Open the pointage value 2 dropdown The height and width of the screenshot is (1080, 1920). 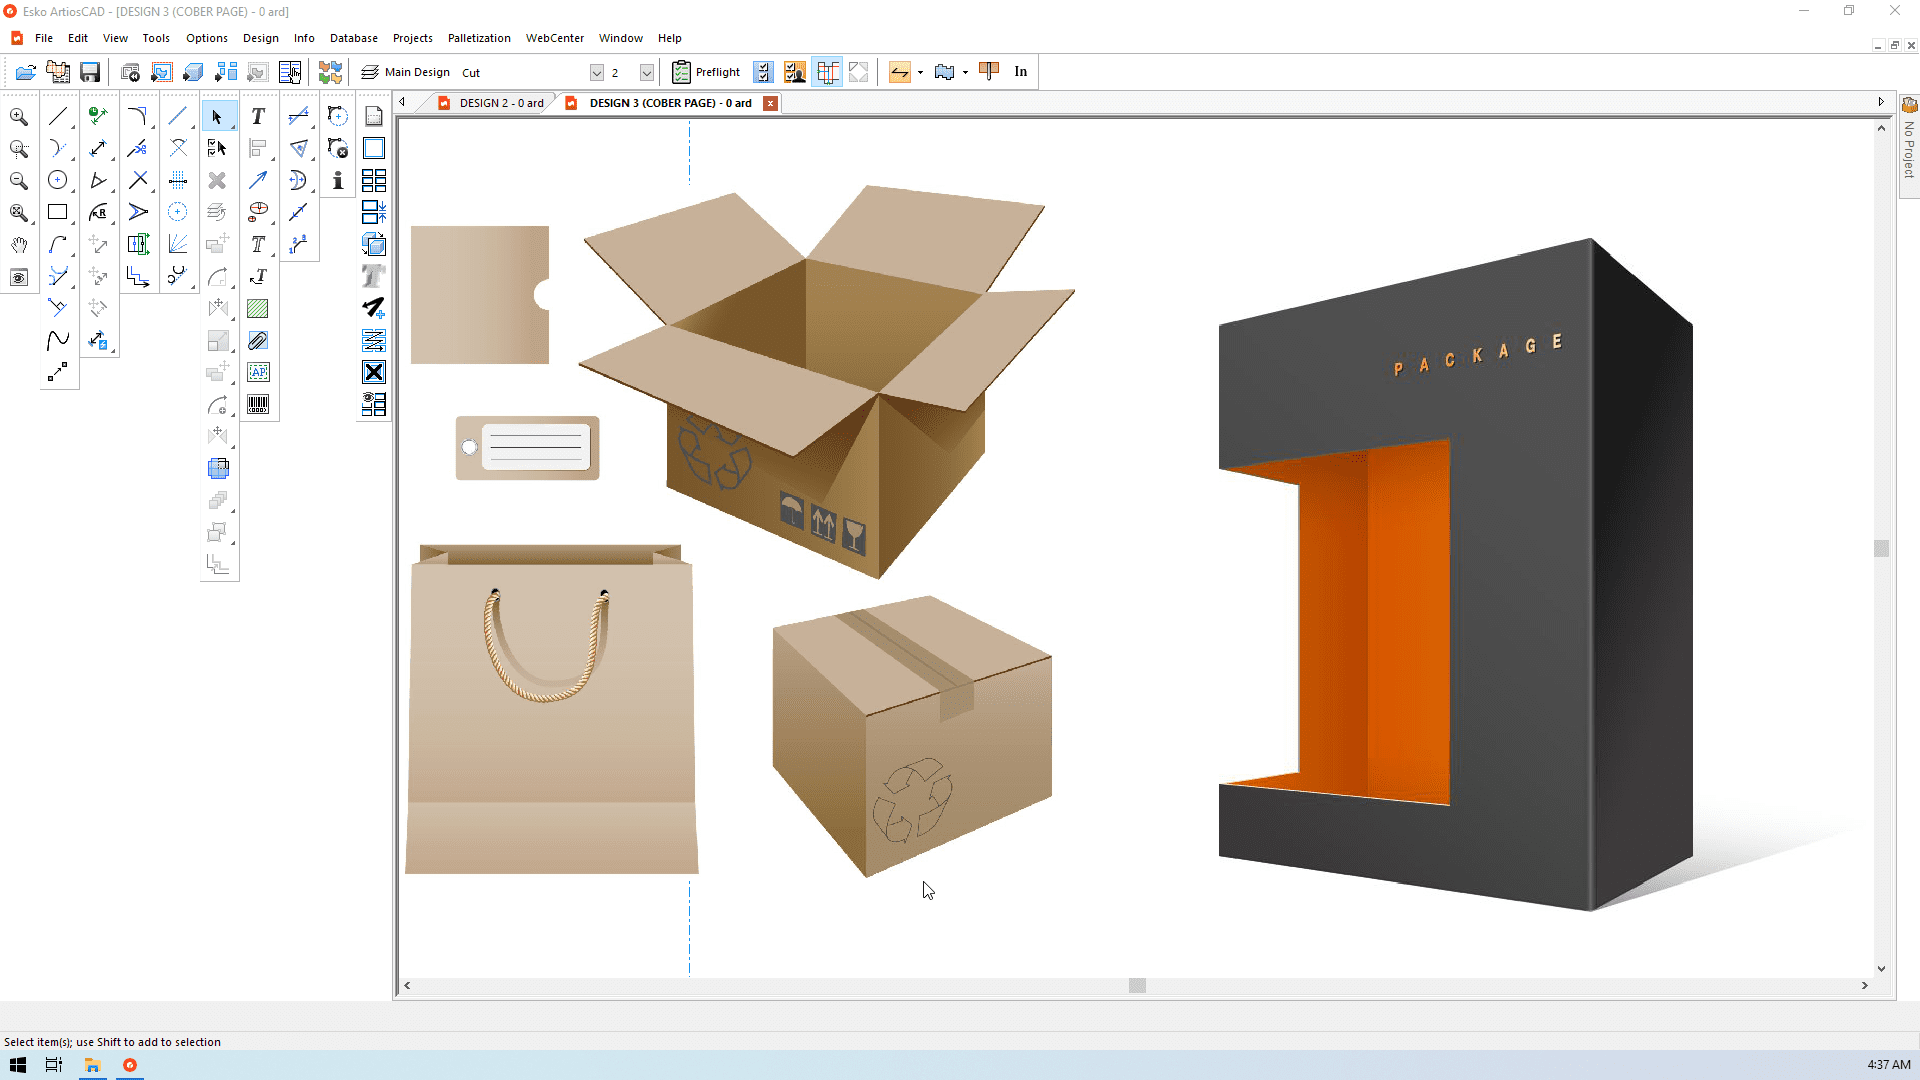tap(647, 72)
